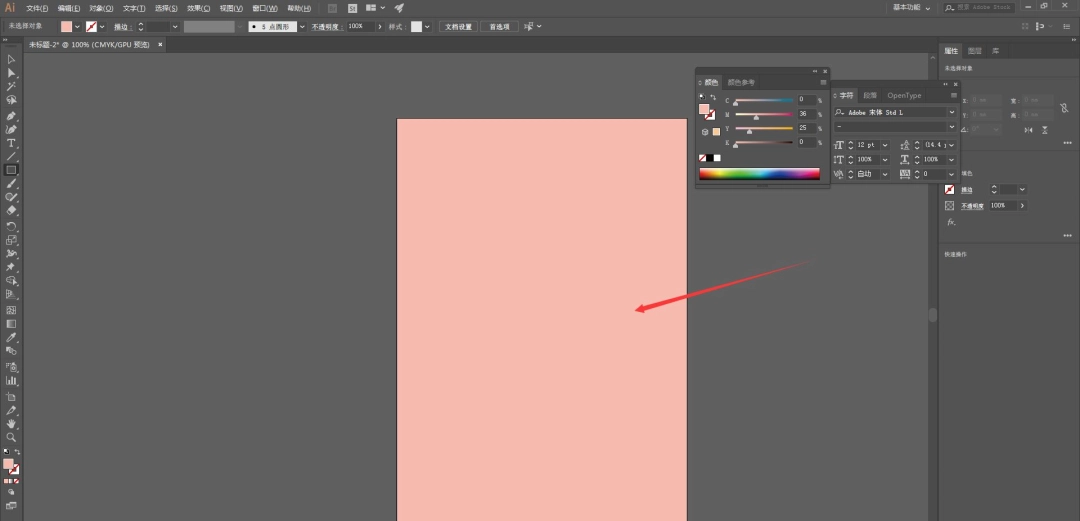The image size is (1080, 521).
Task: Expand the font family dropdown Adobe 宋体 Std L
Action: point(952,112)
